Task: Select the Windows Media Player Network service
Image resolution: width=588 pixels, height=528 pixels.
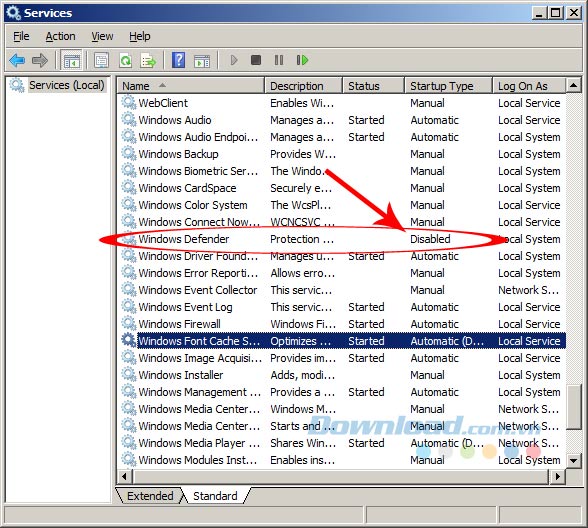Action: (x=341, y=443)
